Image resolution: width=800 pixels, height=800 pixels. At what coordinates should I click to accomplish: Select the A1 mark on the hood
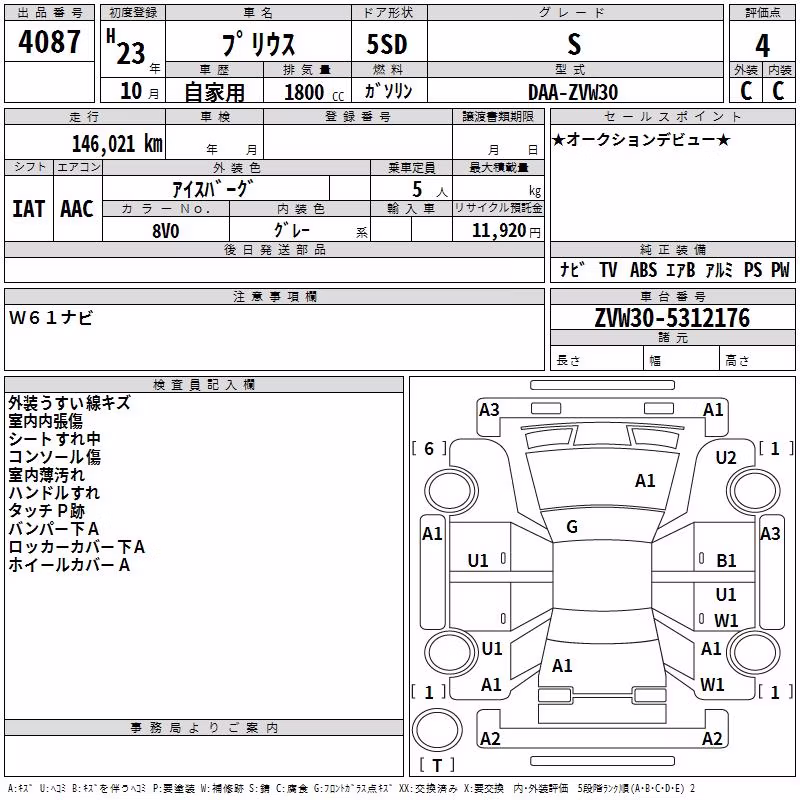(x=645, y=480)
